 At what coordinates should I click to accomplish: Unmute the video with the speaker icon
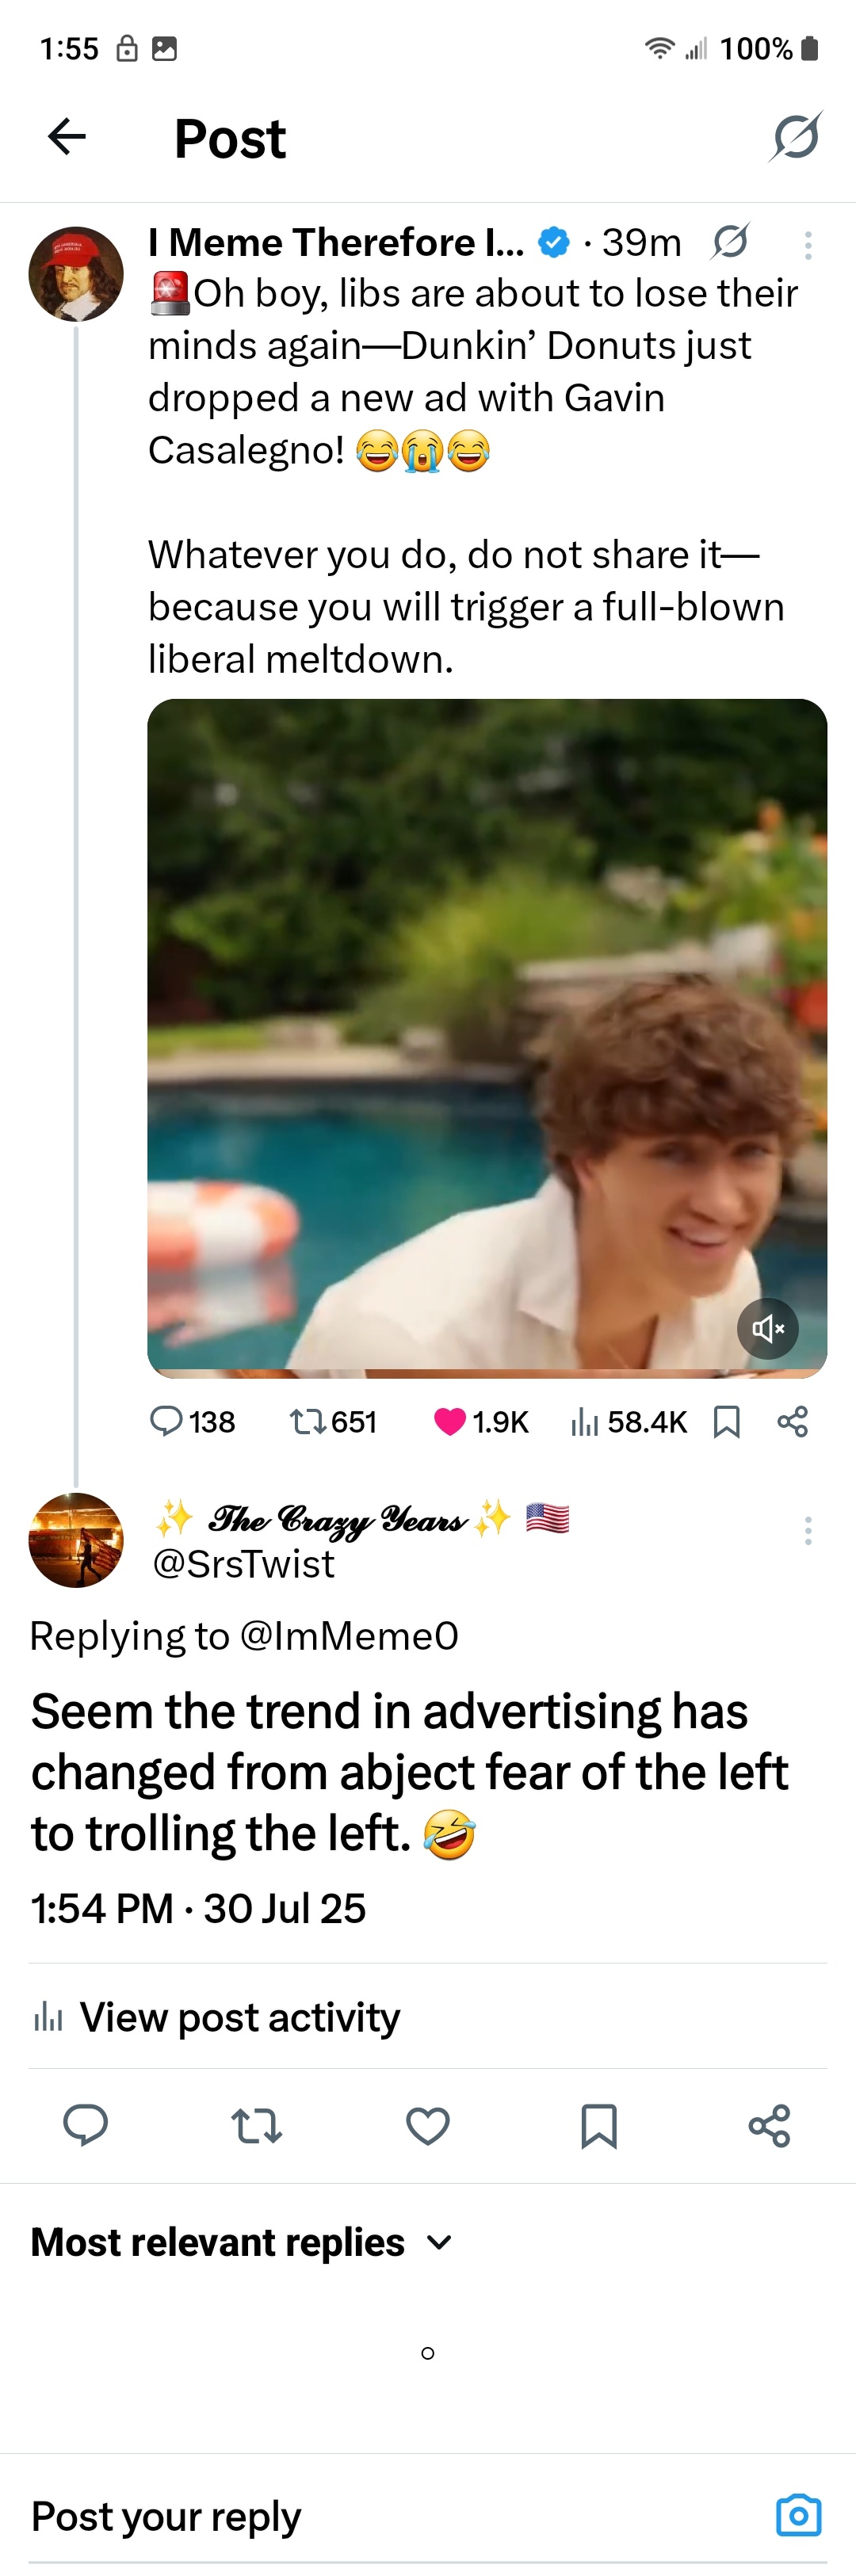coord(768,1328)
